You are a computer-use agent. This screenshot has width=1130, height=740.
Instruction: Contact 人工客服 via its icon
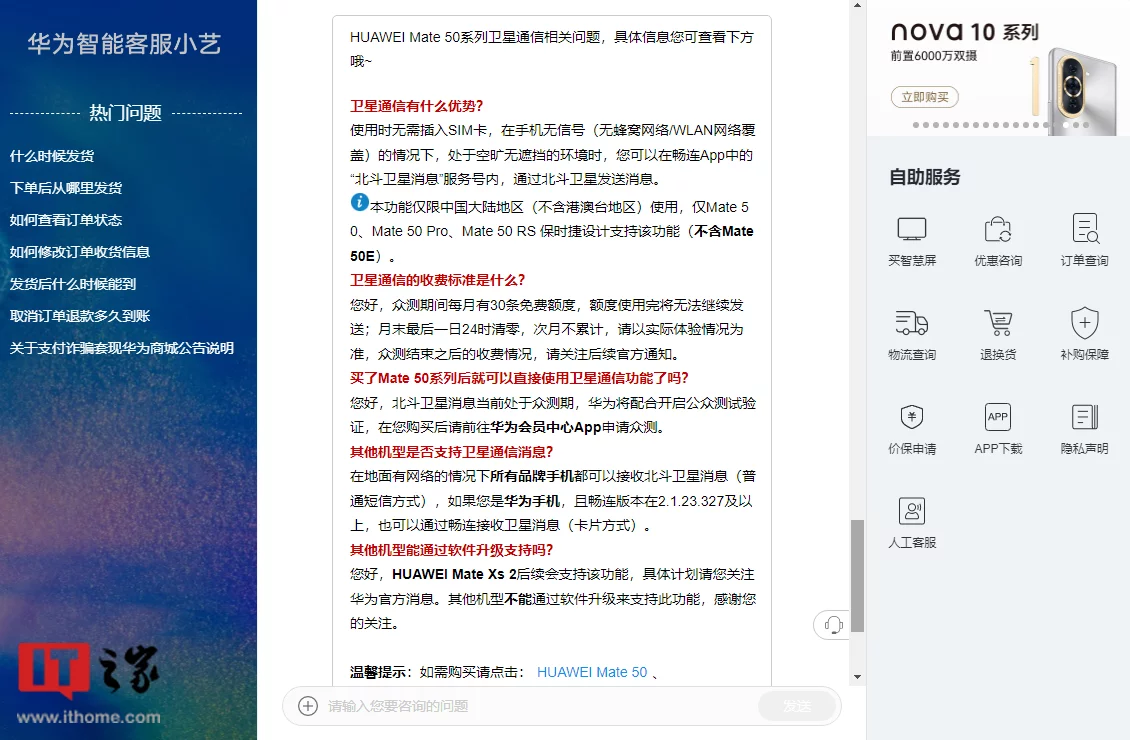pyautogui.click(x=912, y=511)
